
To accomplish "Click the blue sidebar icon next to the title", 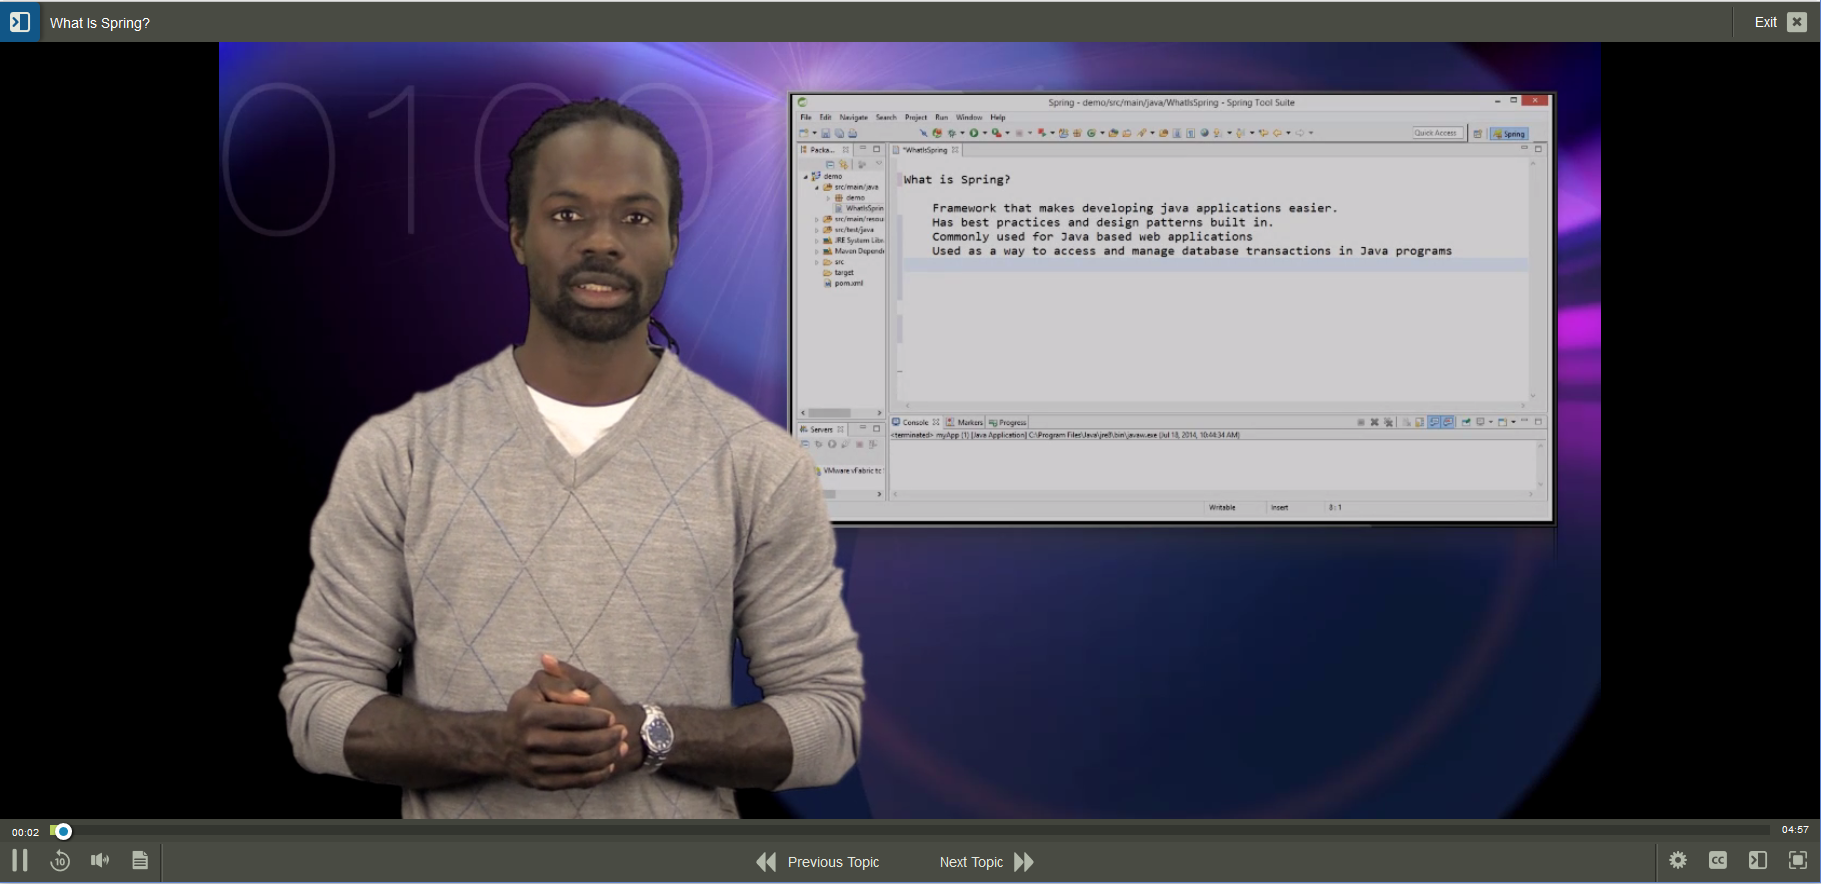I will coord(20,22).
